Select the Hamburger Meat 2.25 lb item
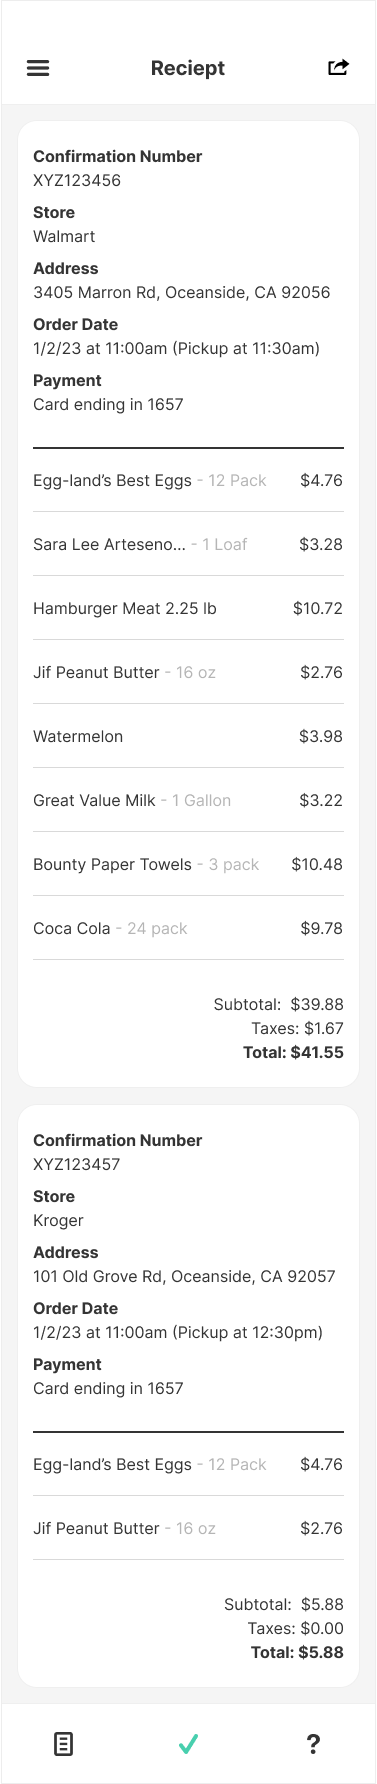This screenshot has height=1784, width=377. pyautogui.click(x=188, y=608)
